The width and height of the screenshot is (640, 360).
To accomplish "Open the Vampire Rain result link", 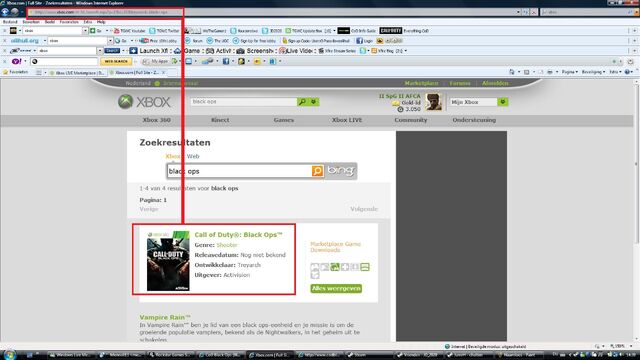I will 165,317.
